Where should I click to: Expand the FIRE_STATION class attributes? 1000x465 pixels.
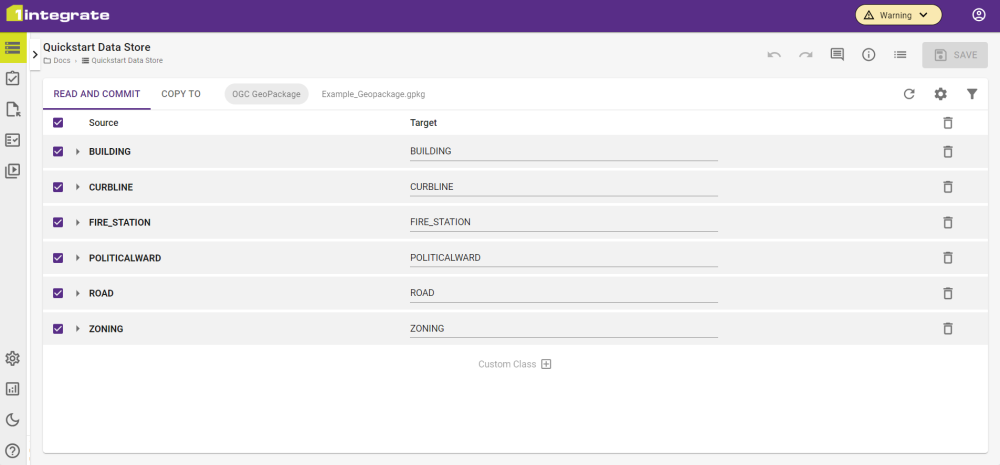[78, 222]
